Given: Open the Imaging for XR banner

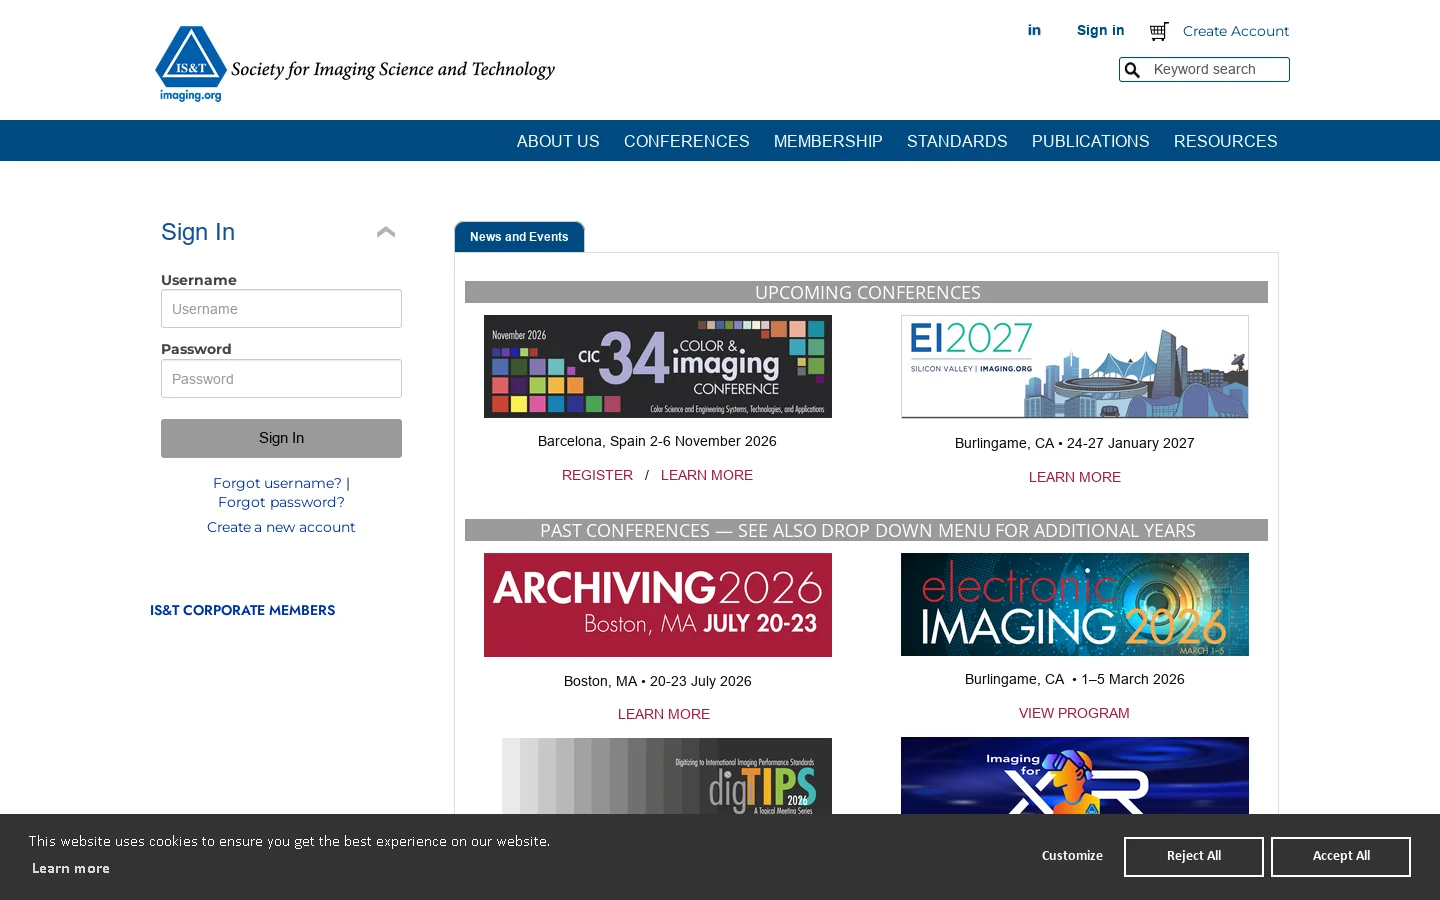Looking at the screenshot, I should (x=1075, y=775).
